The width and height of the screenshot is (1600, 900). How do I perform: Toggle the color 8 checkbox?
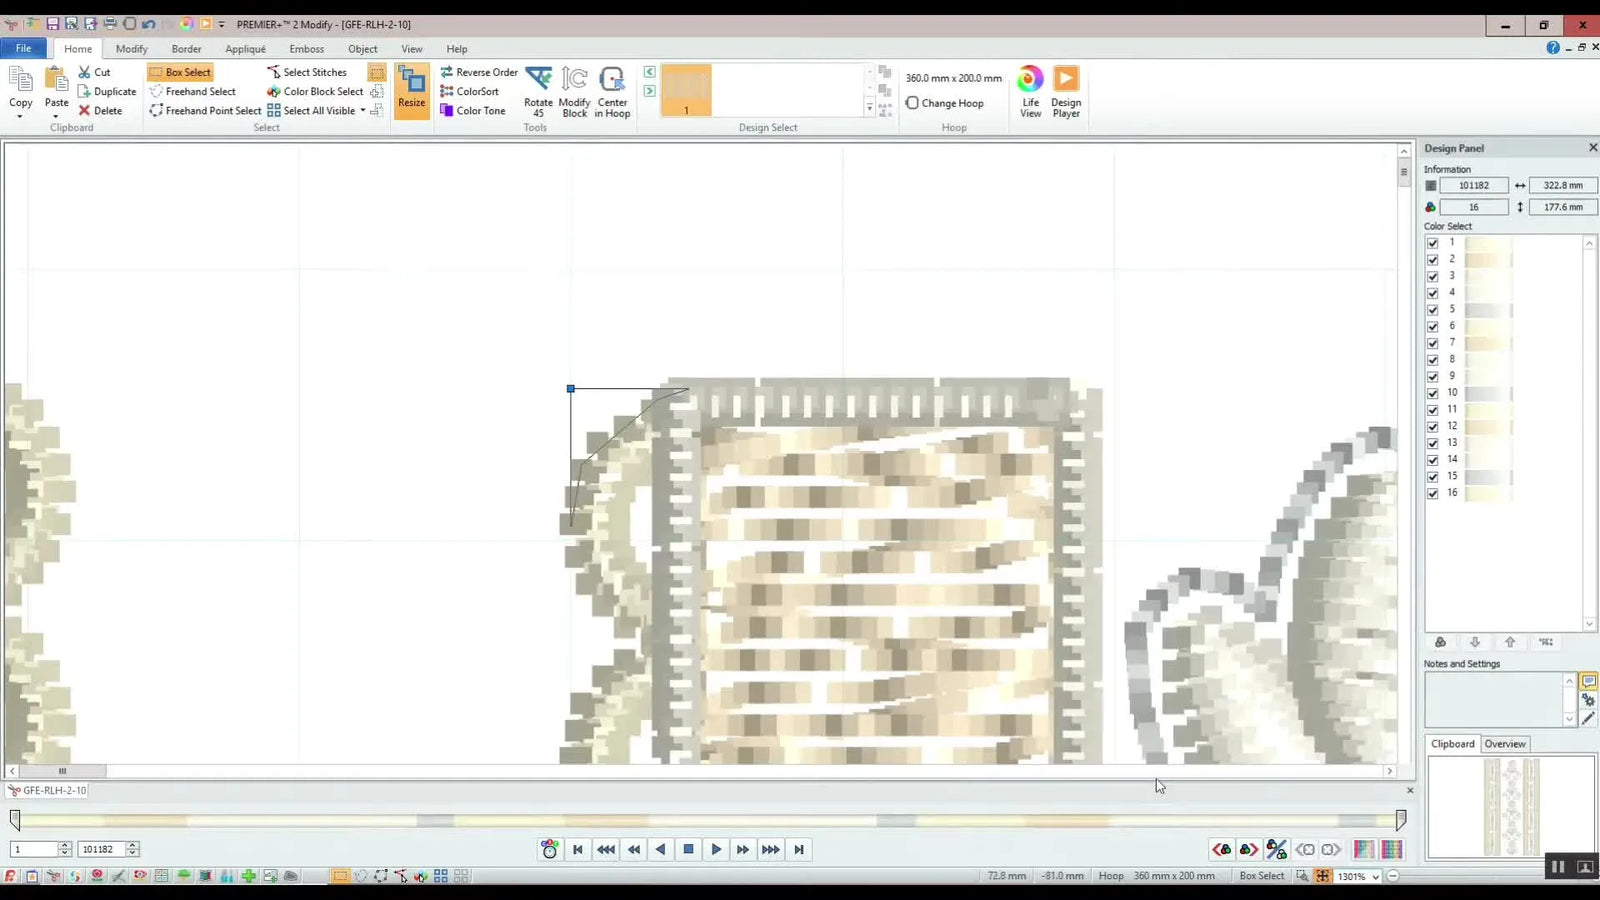pyautogui.click(x=1432, y=360)
